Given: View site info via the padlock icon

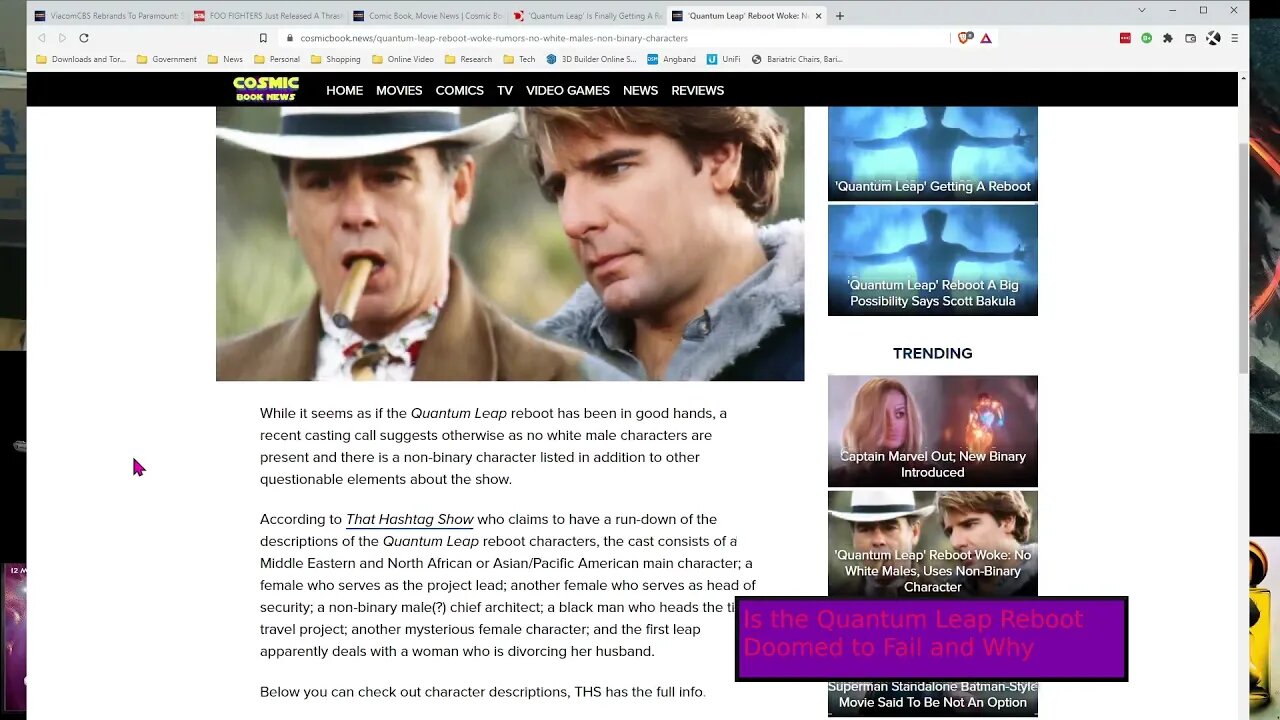Looking at the screenshot, I should pos(290,38).
